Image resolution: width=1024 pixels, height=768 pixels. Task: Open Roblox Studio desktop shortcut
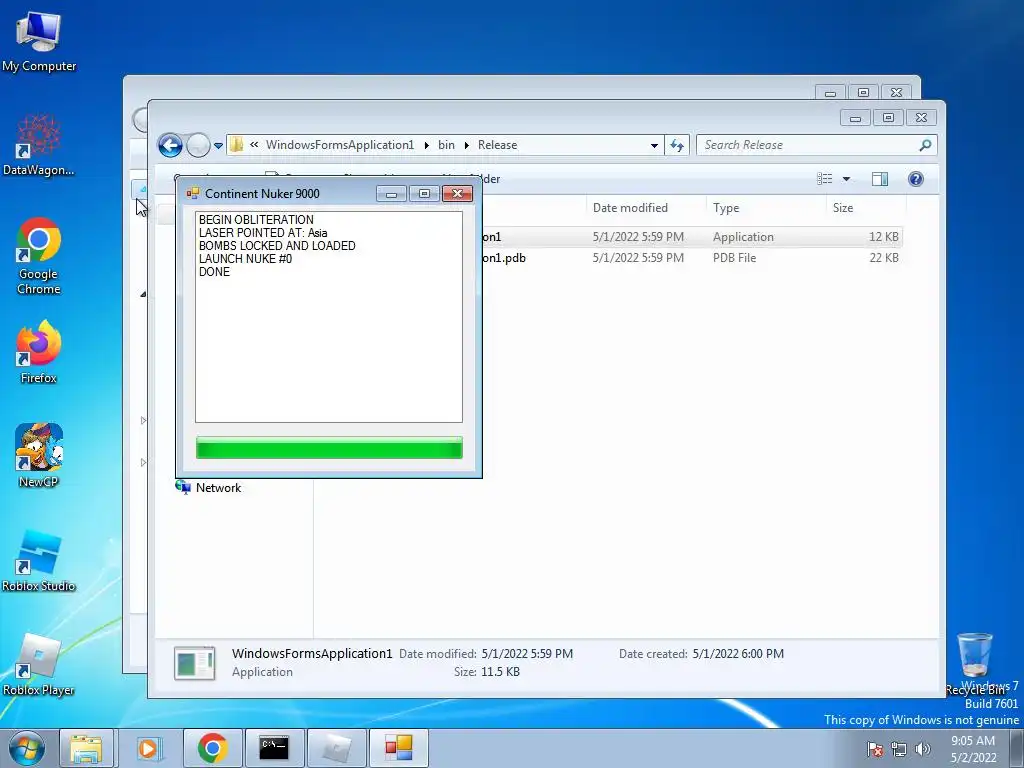tap(39, 560)
